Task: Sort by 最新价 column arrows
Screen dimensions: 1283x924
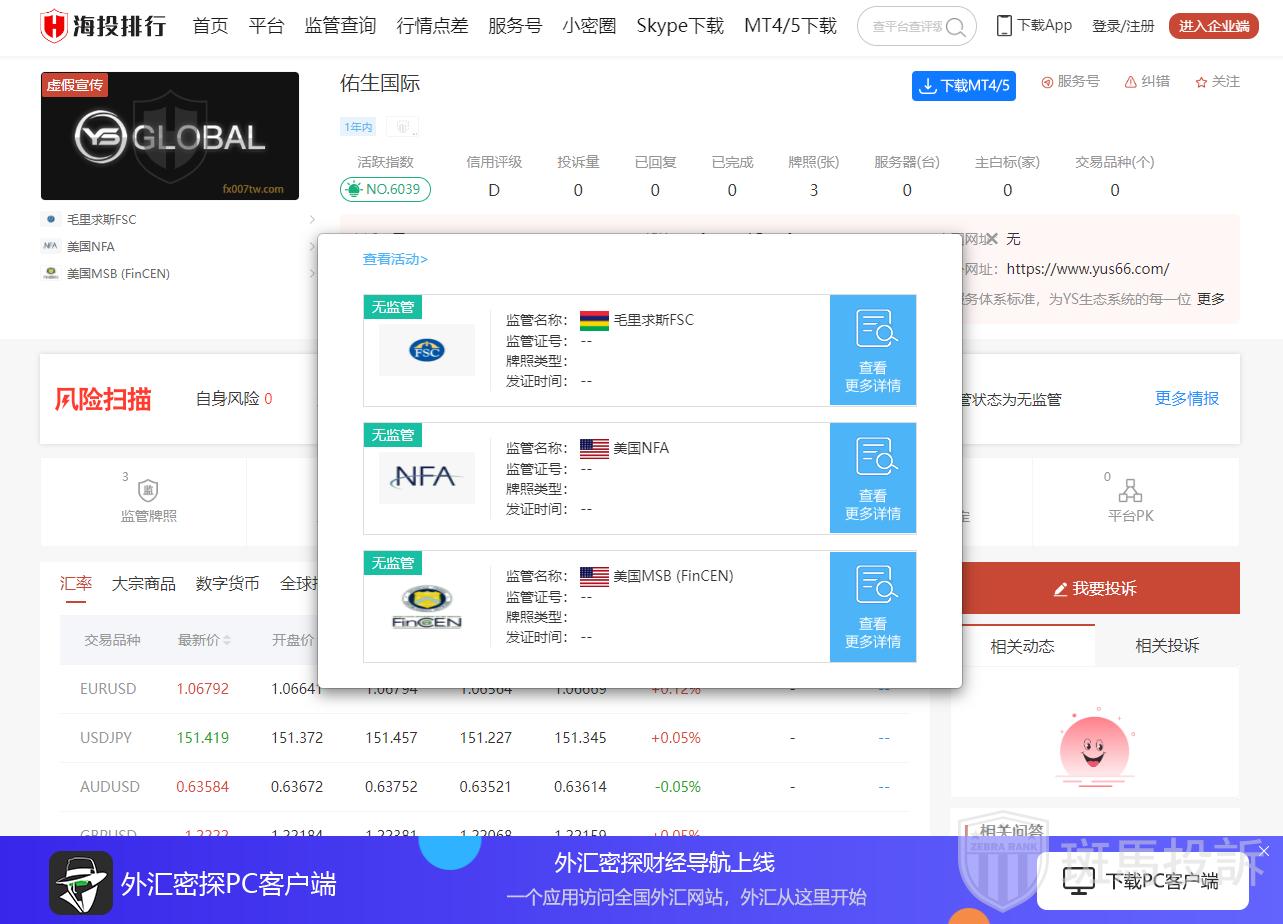Action: [227, 641]
